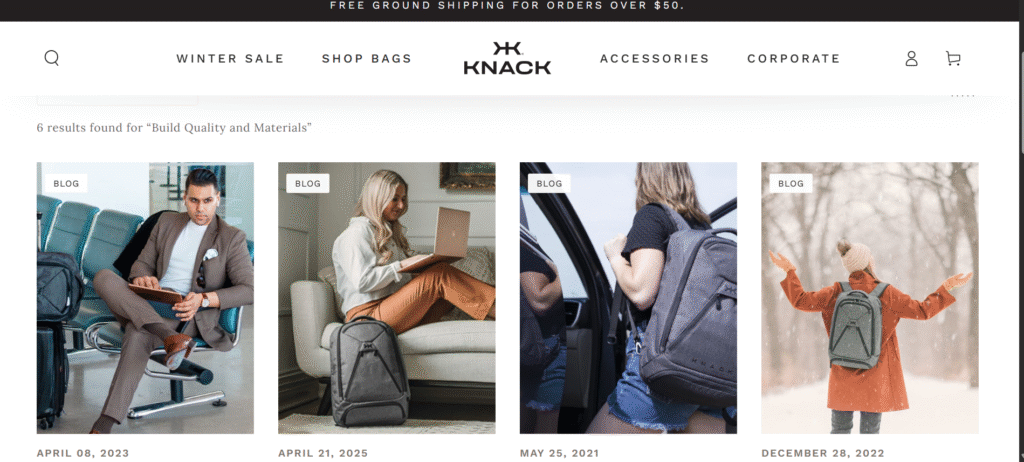Select the April 21, 2025 post date

[323, 453]
